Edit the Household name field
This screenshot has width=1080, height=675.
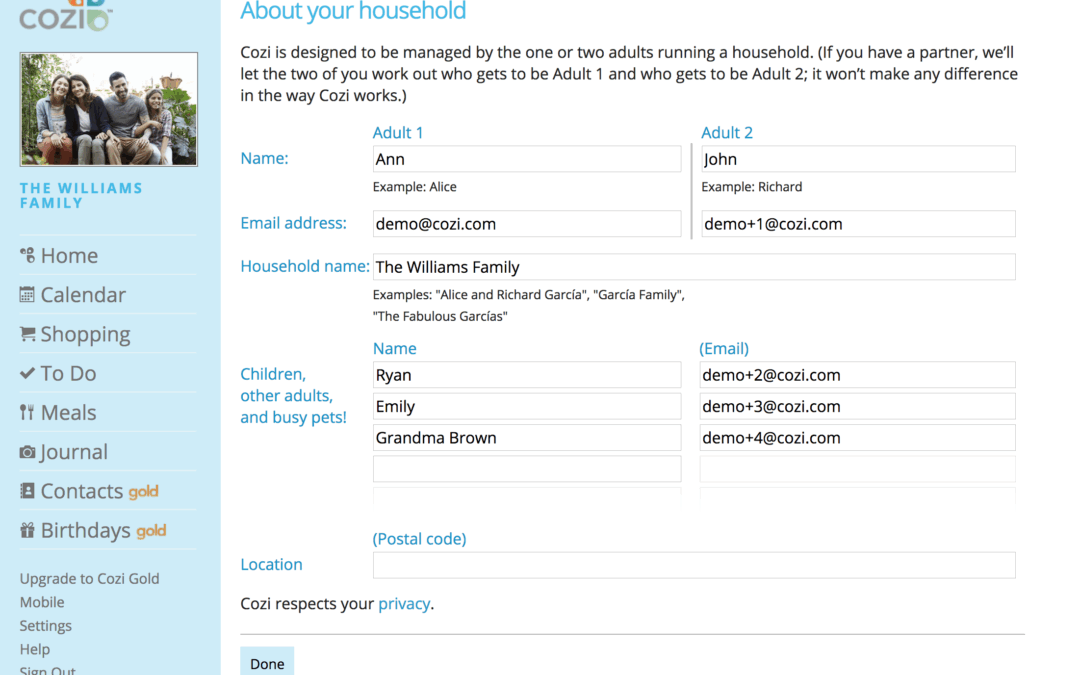694,267
